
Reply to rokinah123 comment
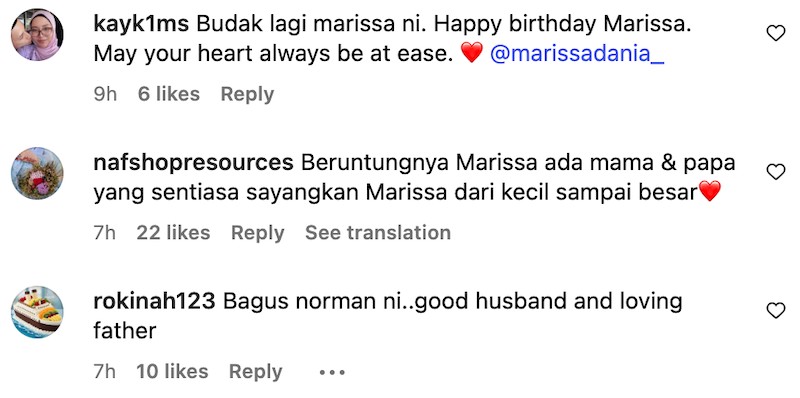point(256,372)
